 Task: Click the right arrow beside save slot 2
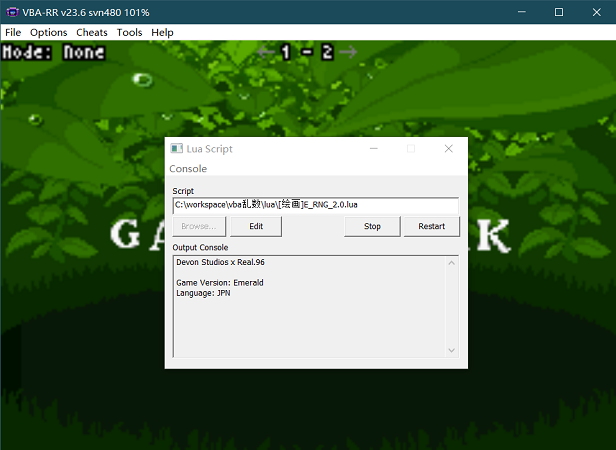347,52
